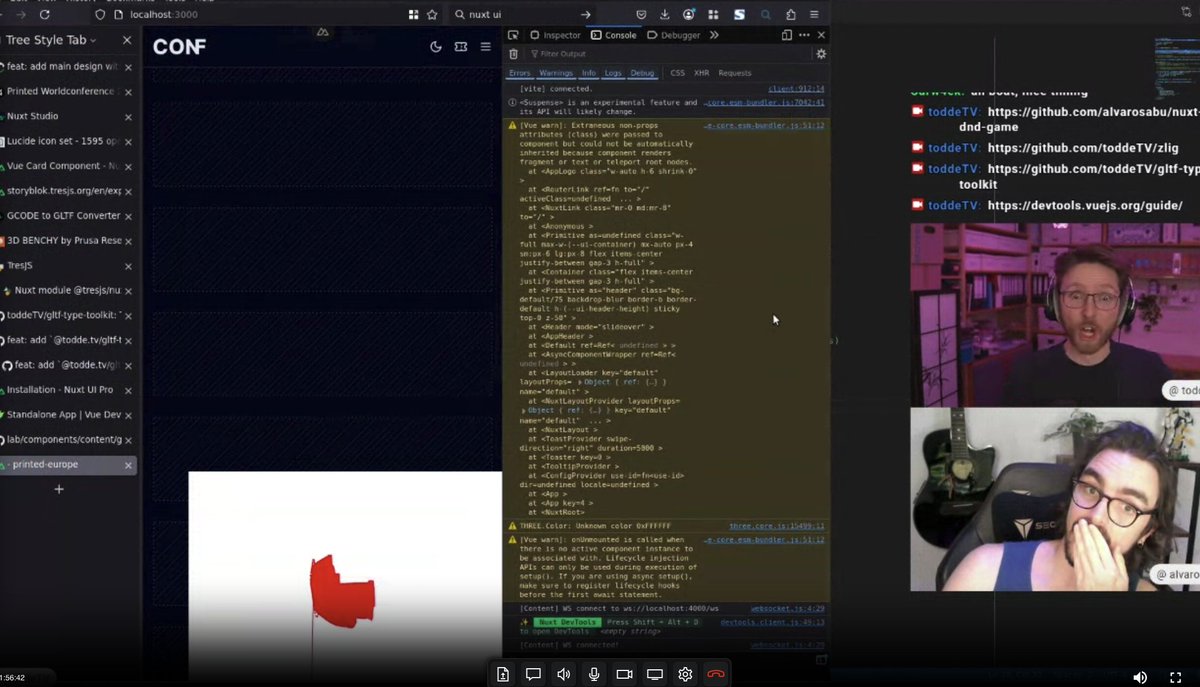Image resolution: width=1200 pixels, height=687 pixels.
Task: Toggle the CSS console filter
Action: pos(678,73)
